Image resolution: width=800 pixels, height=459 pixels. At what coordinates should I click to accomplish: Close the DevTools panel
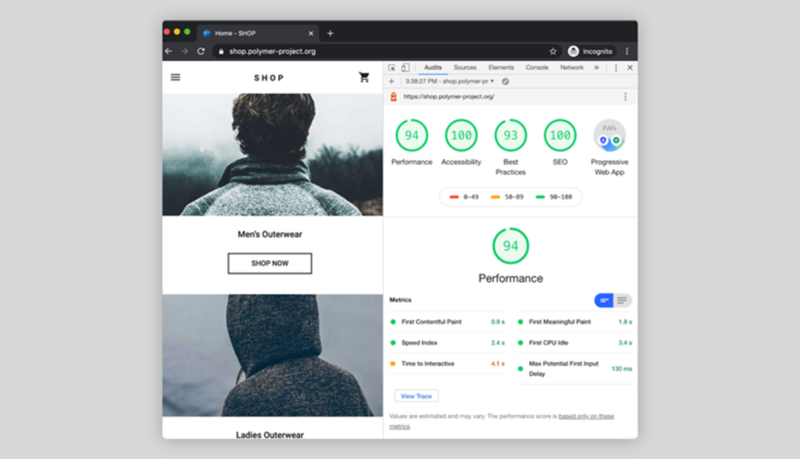click(630, 67)
